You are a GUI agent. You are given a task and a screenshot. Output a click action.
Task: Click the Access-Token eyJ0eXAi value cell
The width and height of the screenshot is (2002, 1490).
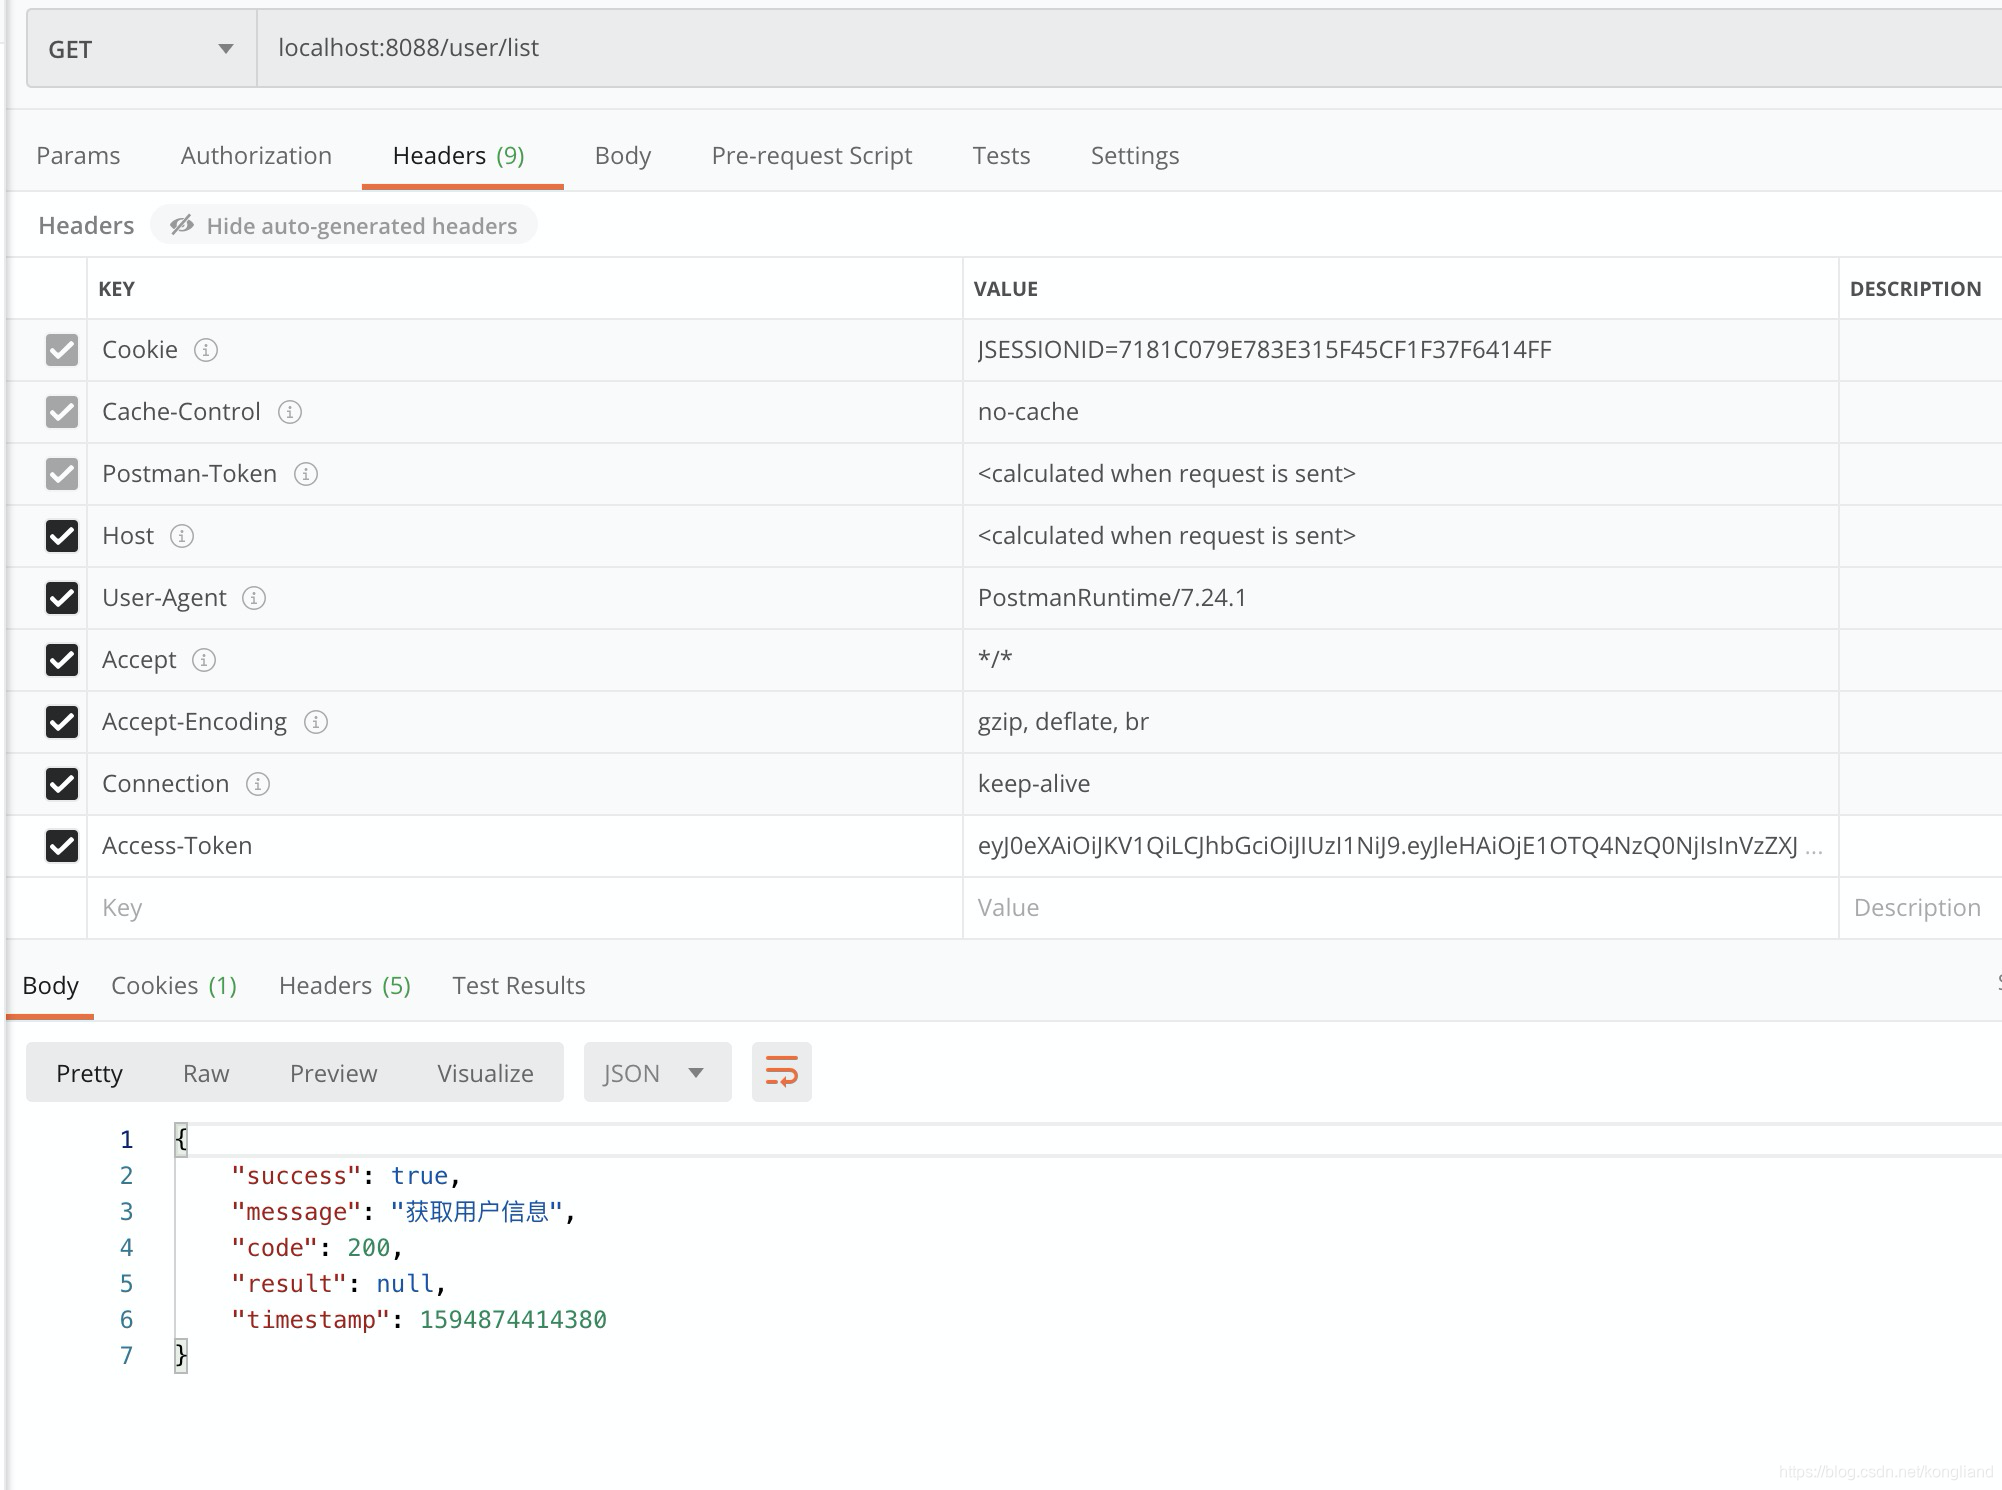pyautogui.click(x=1400, y=846)
